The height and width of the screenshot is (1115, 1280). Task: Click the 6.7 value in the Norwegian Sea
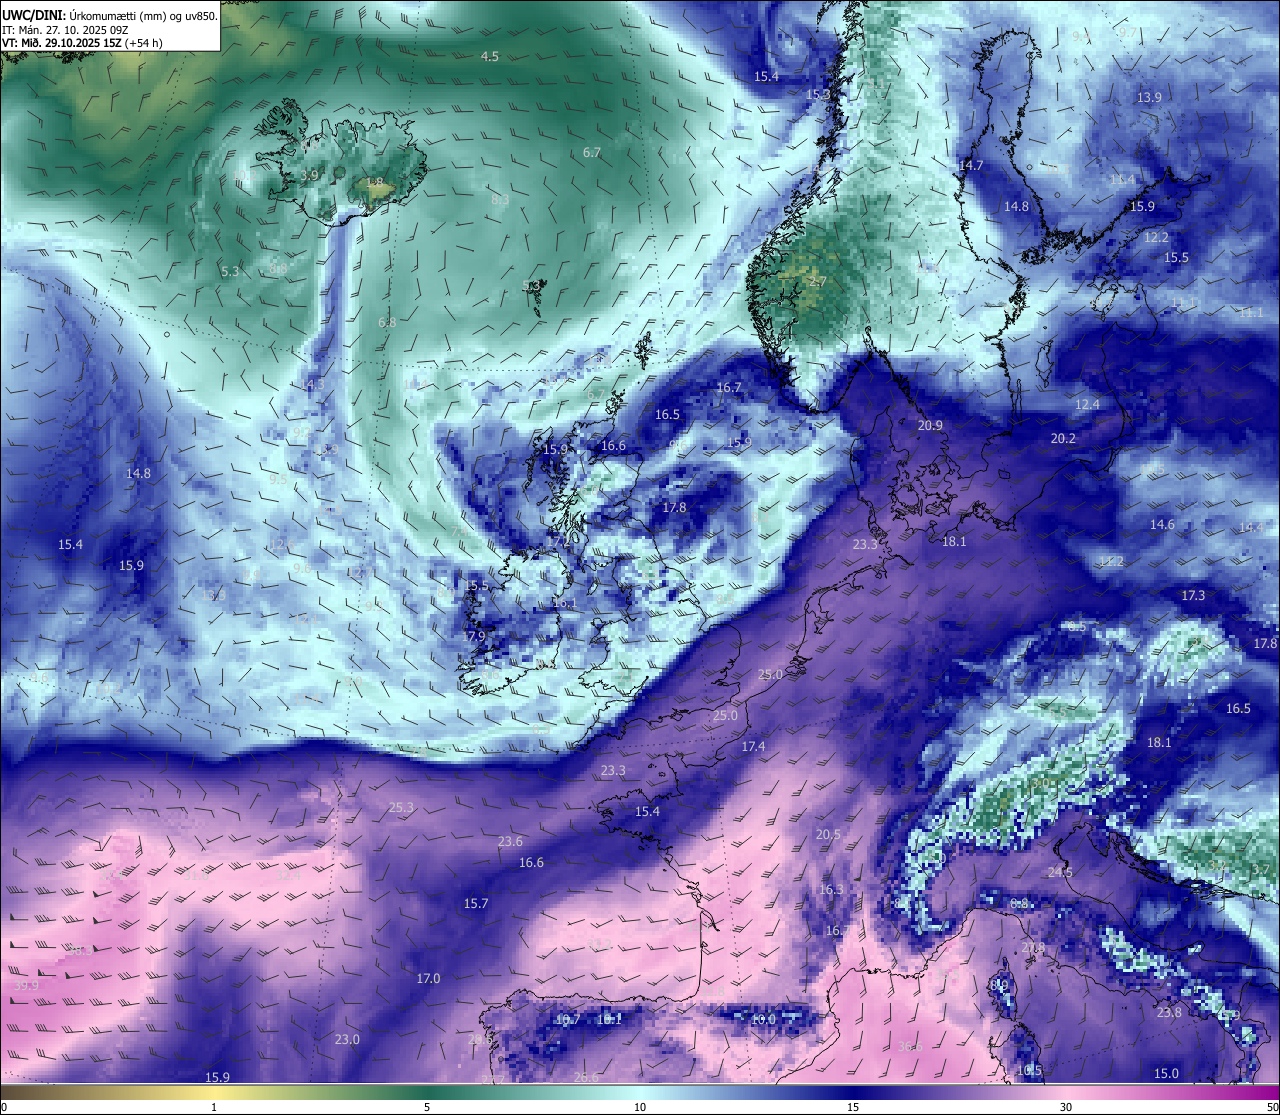[x=591, y=153]
